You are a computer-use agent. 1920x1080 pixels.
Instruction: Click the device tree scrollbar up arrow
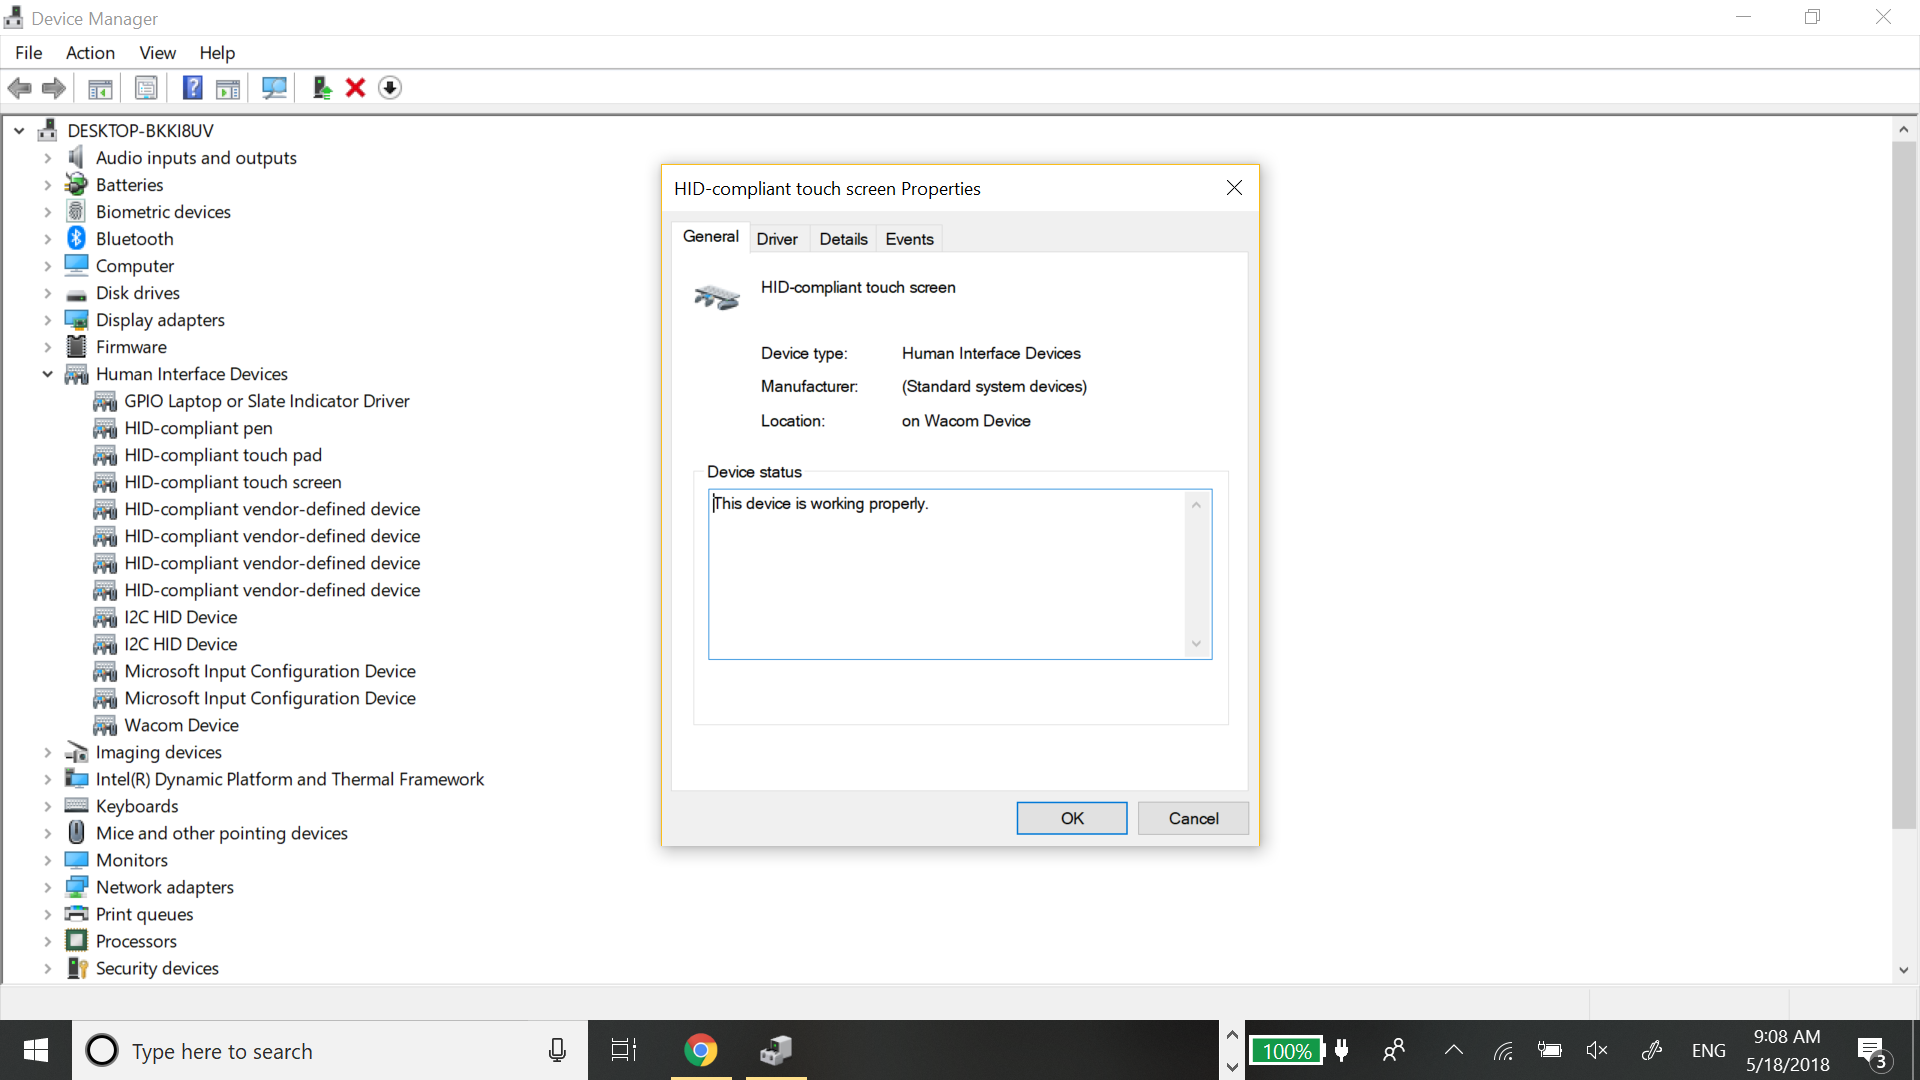click(1903, 130)
